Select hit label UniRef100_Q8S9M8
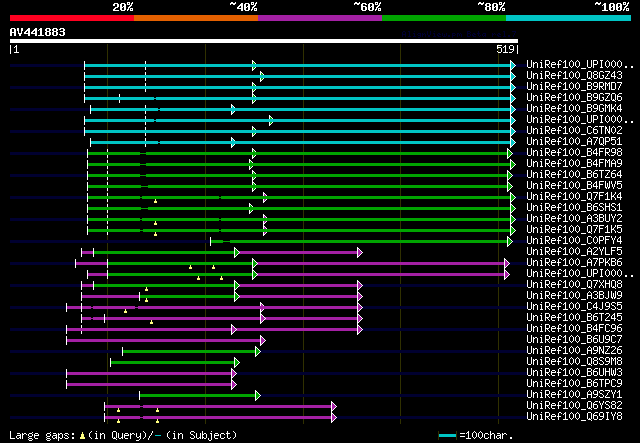The height and width of the screenshot is (443, 640). click(574, 362)
